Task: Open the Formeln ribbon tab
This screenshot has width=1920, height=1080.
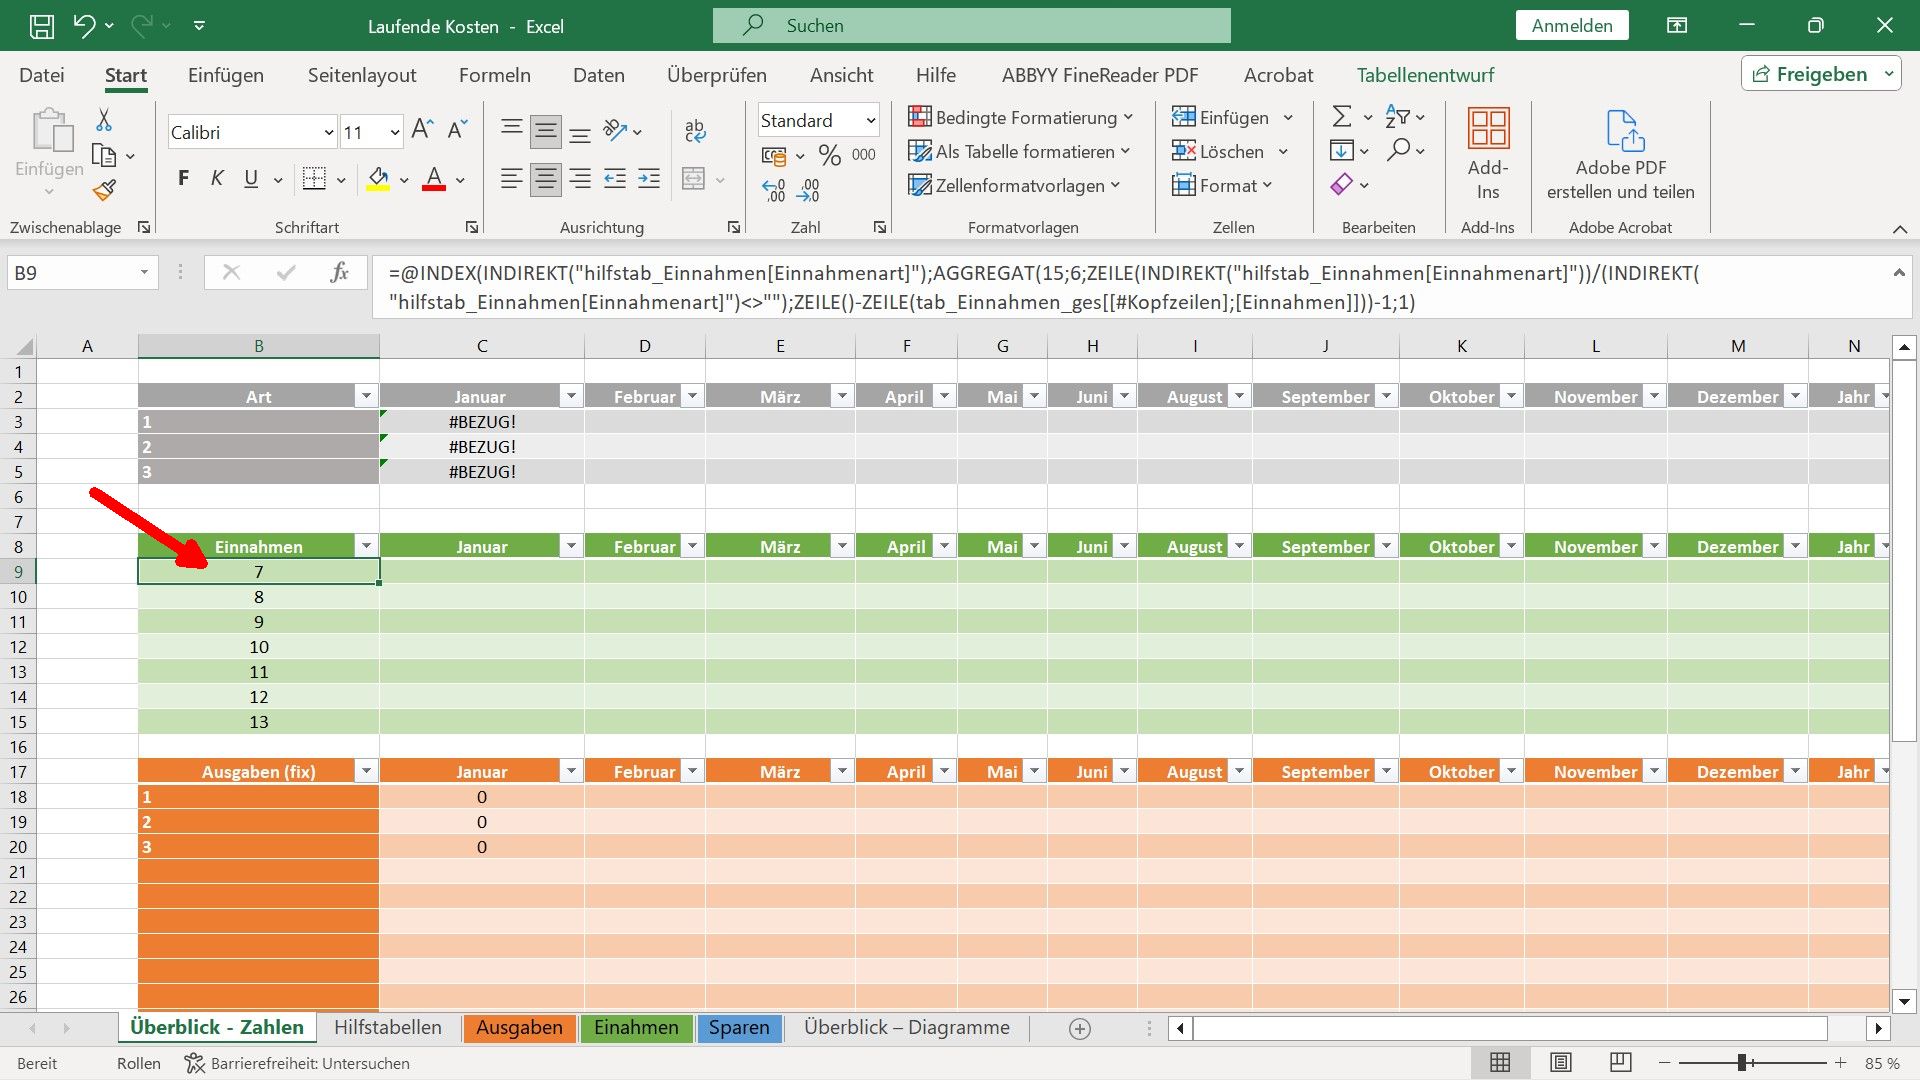Action: pyautogui.click(x=494, y=75)
